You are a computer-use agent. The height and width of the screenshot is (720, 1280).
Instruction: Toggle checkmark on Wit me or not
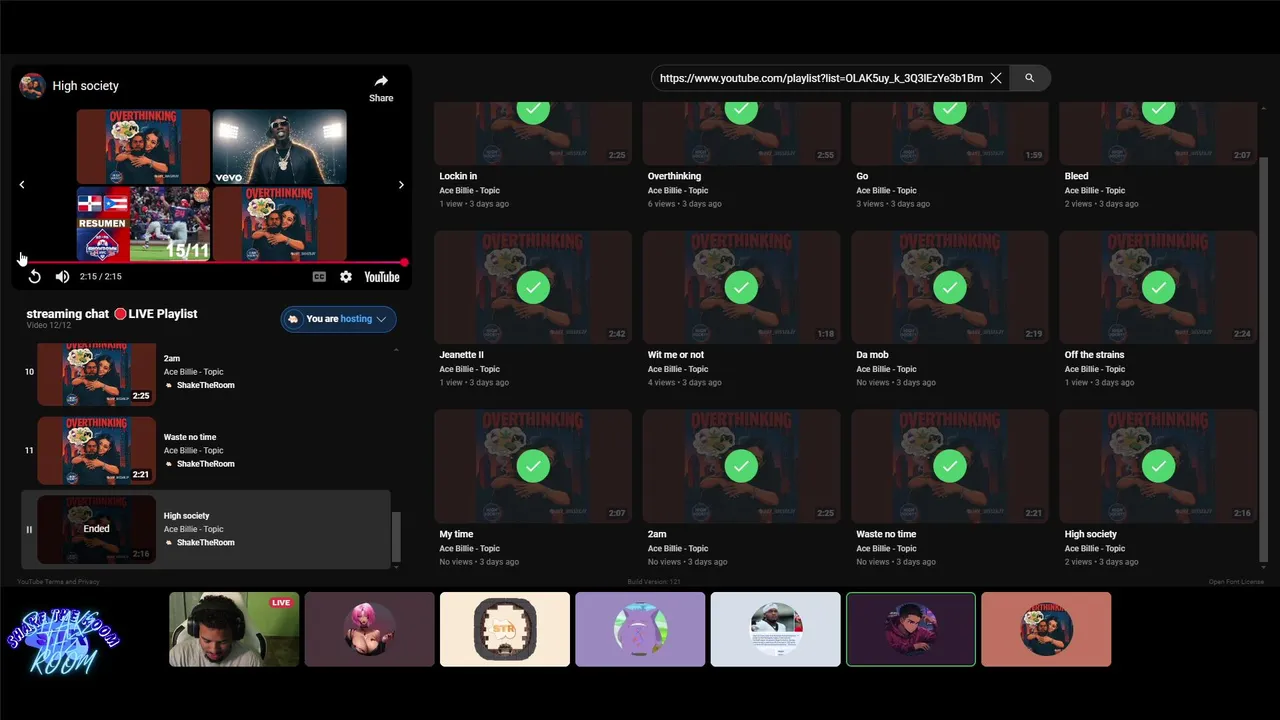pos(741,287)
